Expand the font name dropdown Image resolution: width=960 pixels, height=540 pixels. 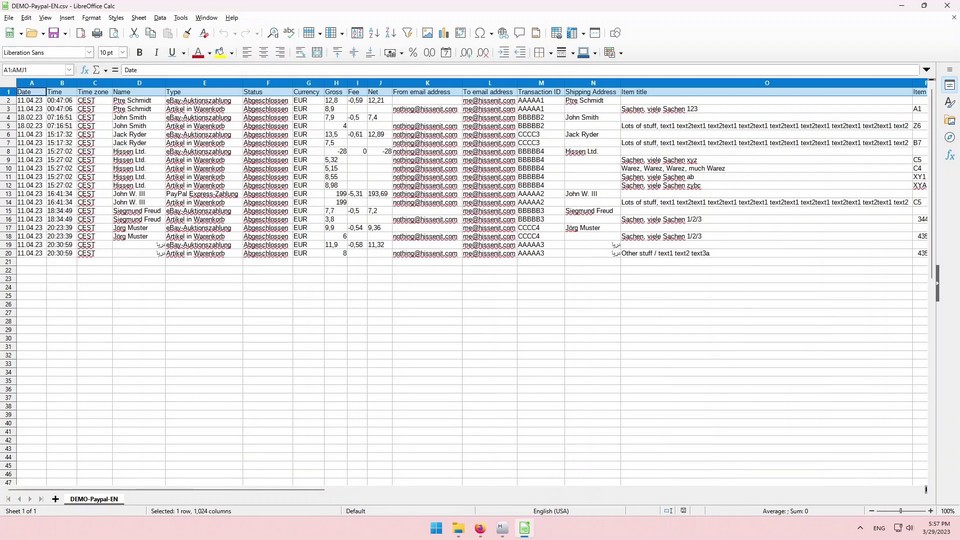[89, 53]
